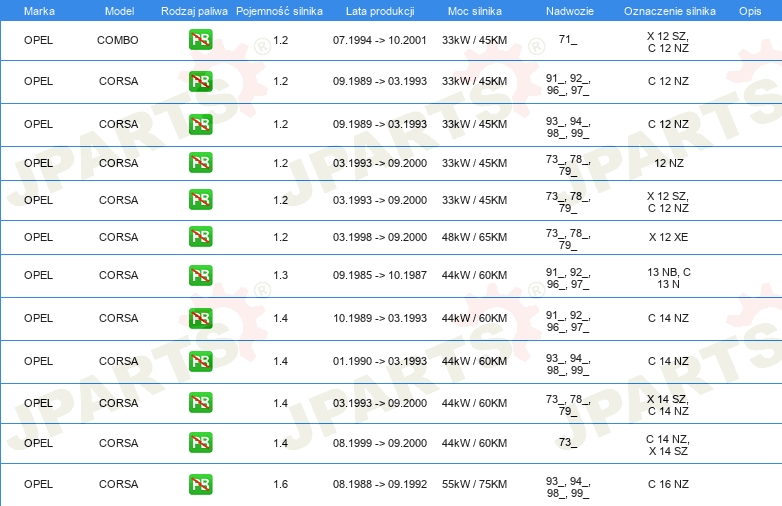This screenshot has width=782, height=506.
Task: Select the engine code X 12 XE
Action: tap(668, 237)
